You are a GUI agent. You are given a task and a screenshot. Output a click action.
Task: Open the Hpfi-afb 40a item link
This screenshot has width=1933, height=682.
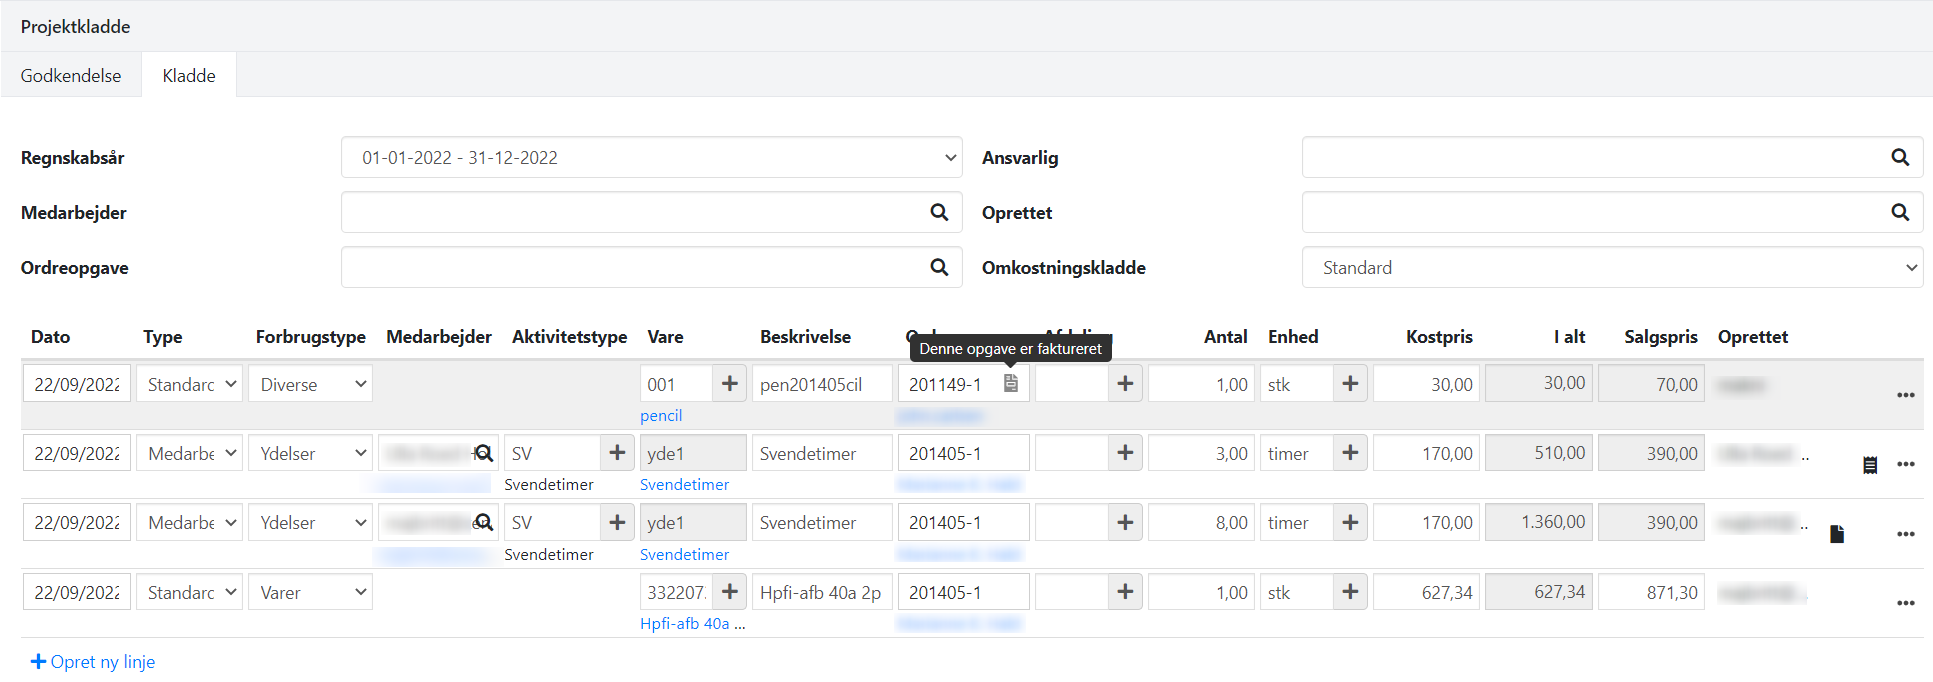pos(692,623)
